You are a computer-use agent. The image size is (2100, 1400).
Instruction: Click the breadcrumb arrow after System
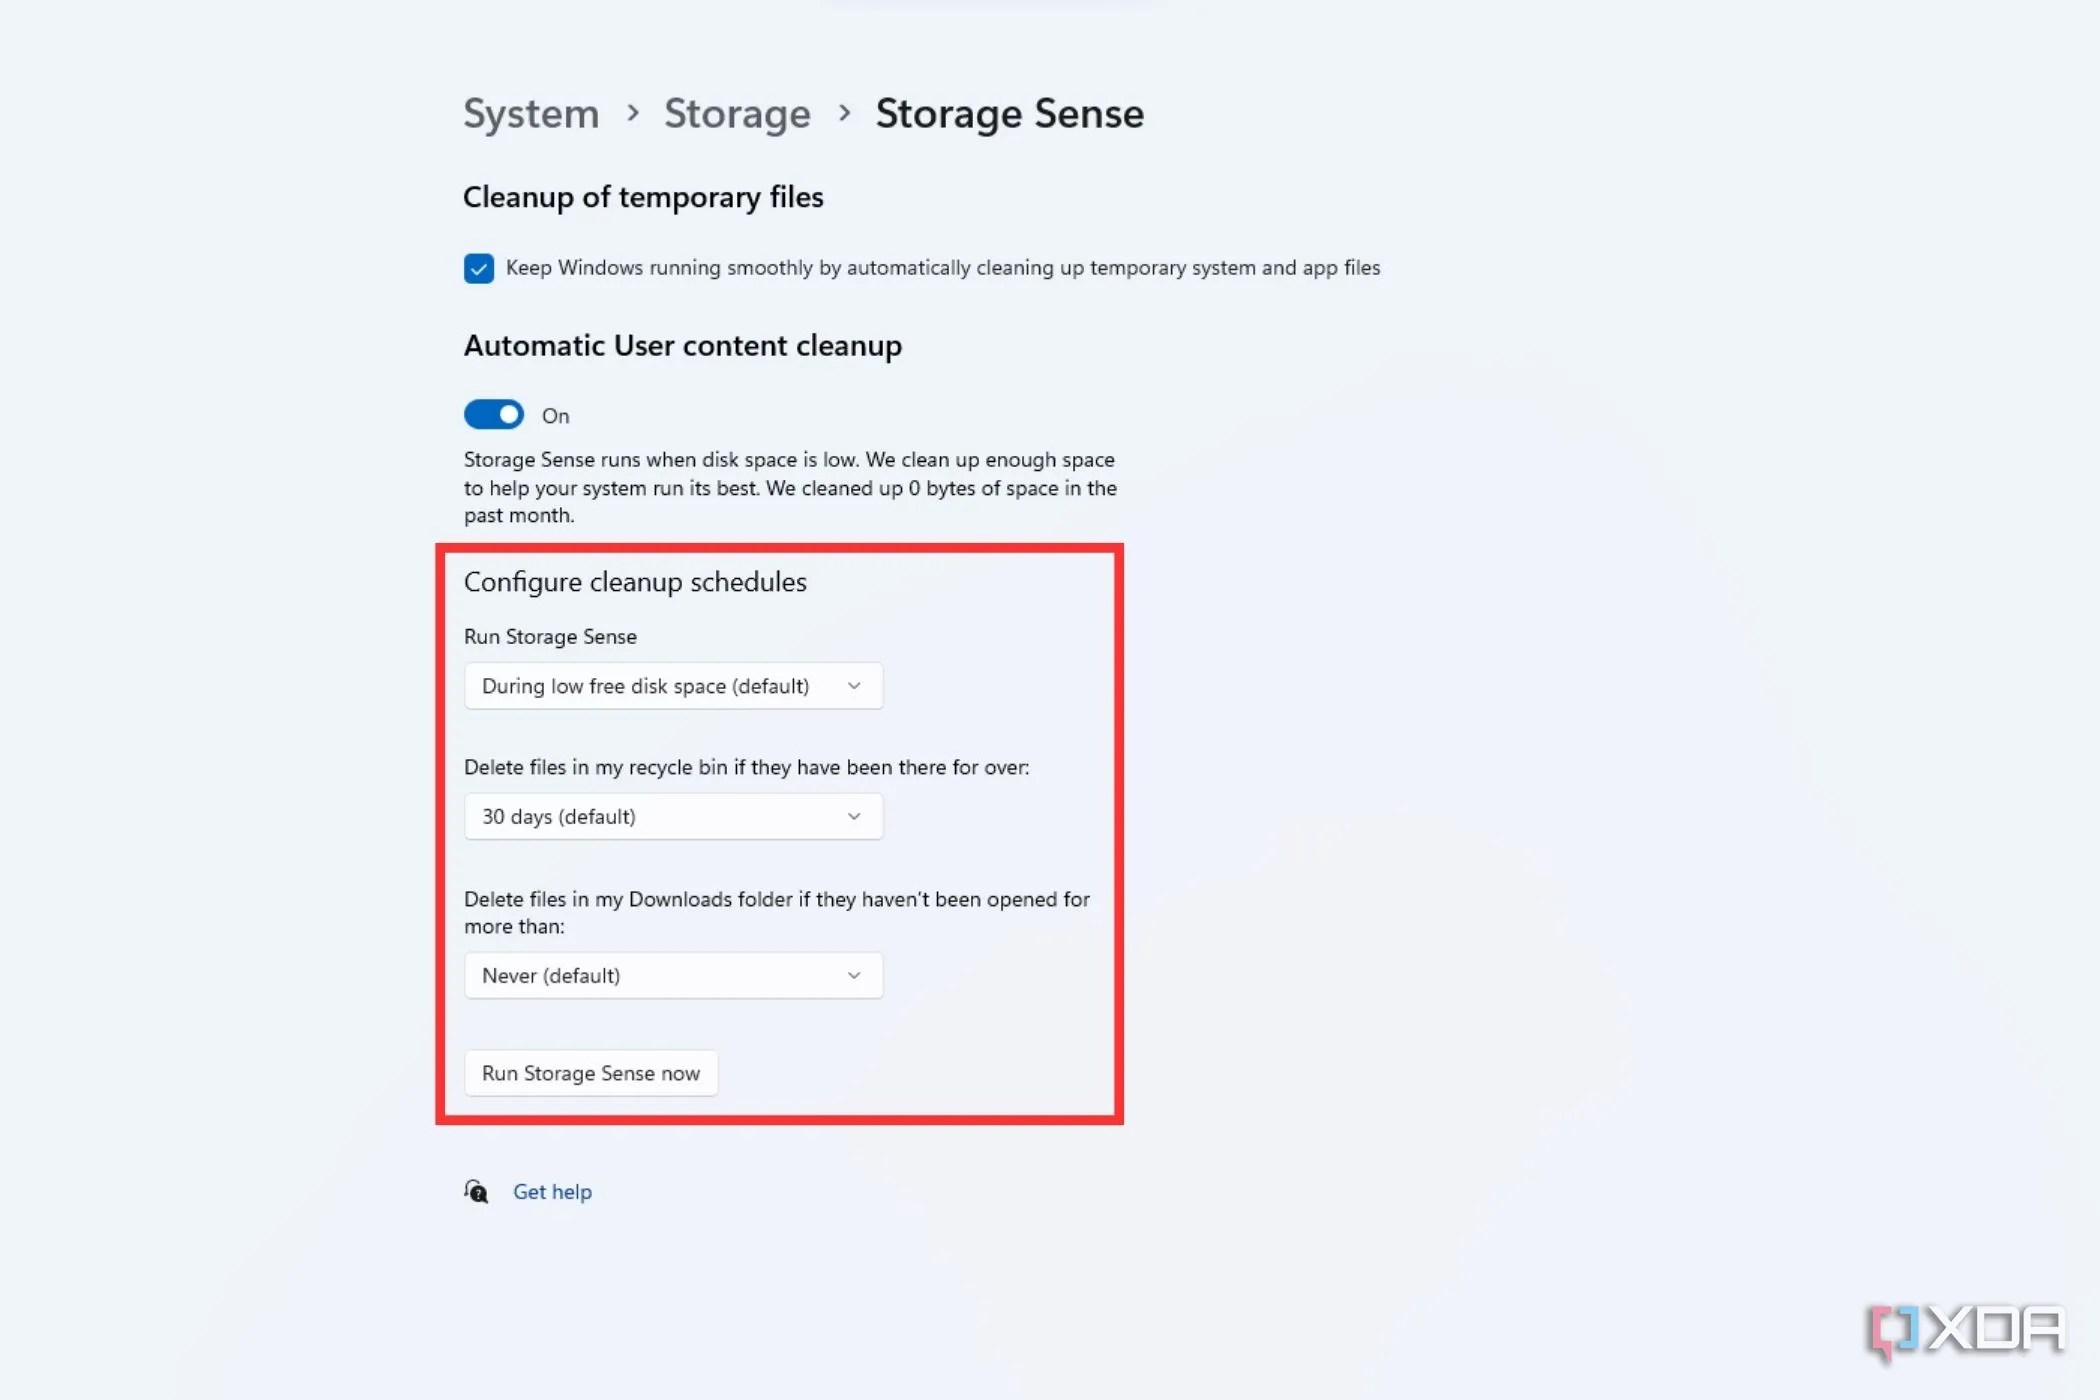click(633, 113)
